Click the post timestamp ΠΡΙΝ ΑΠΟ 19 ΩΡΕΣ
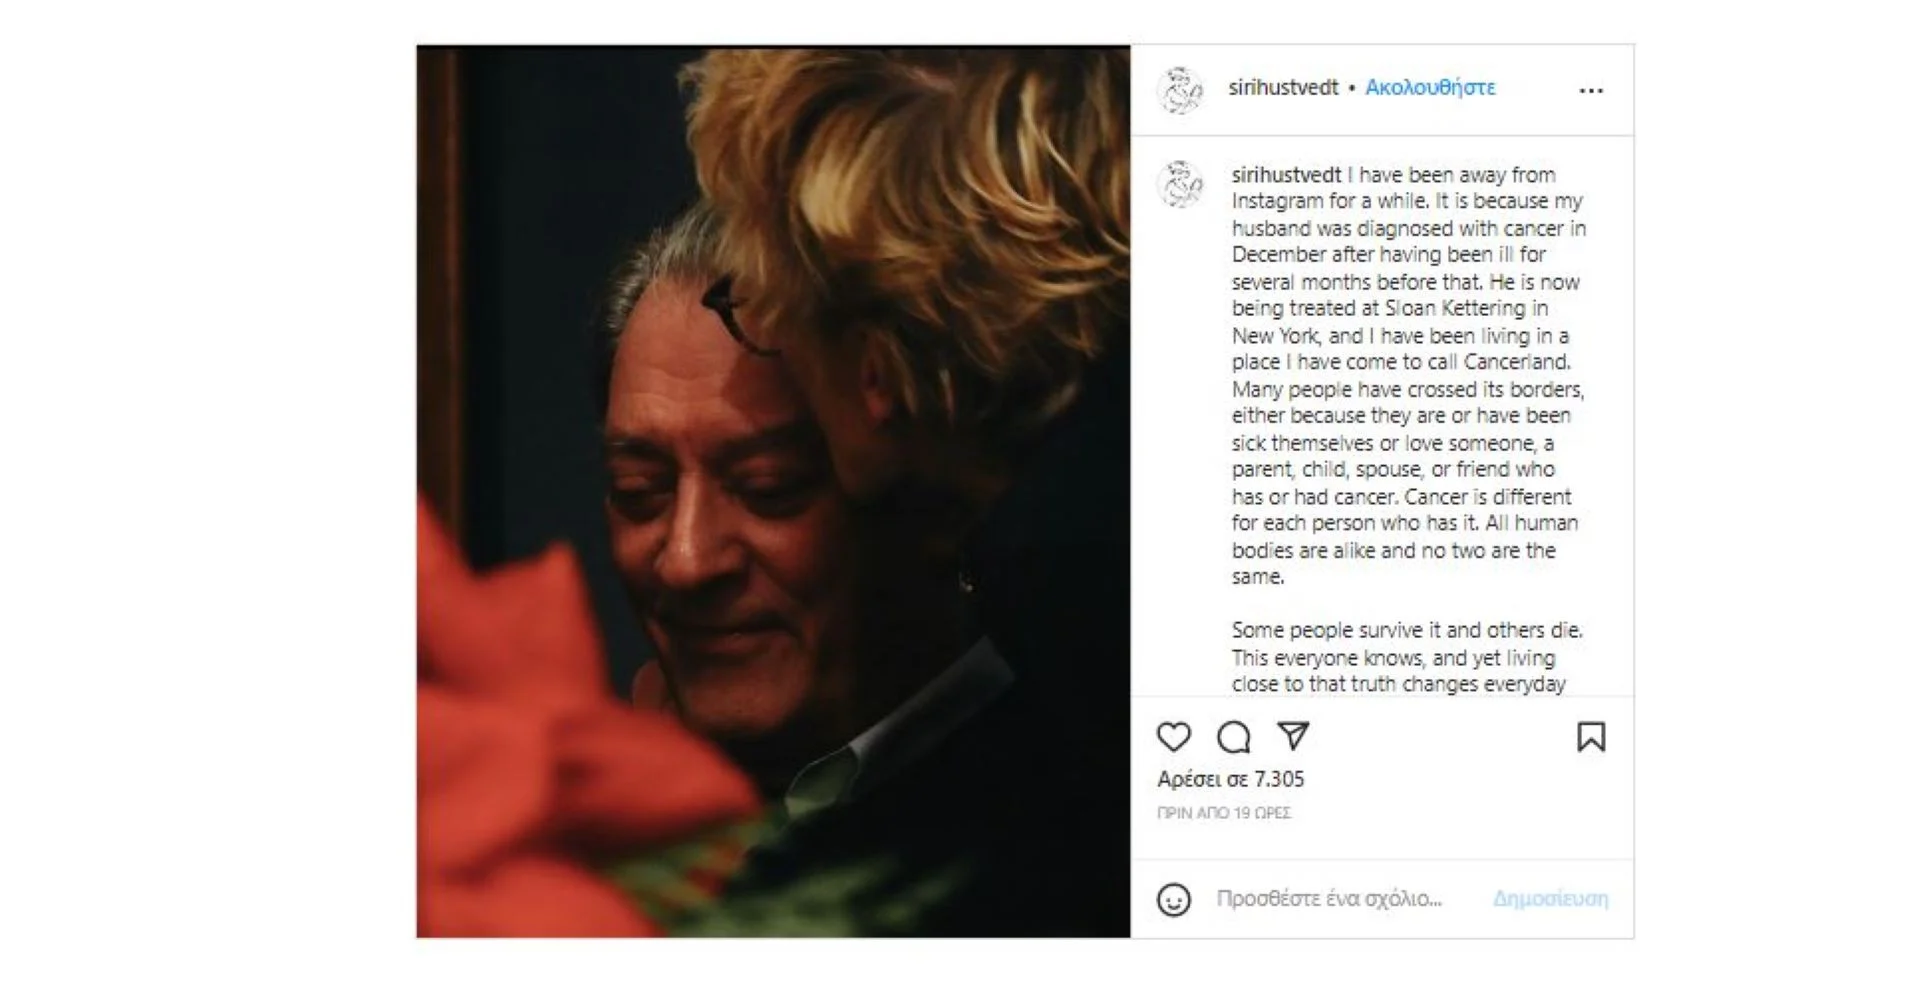The height and width of the screenshot is (1002, 1920). click(1224, 813)
